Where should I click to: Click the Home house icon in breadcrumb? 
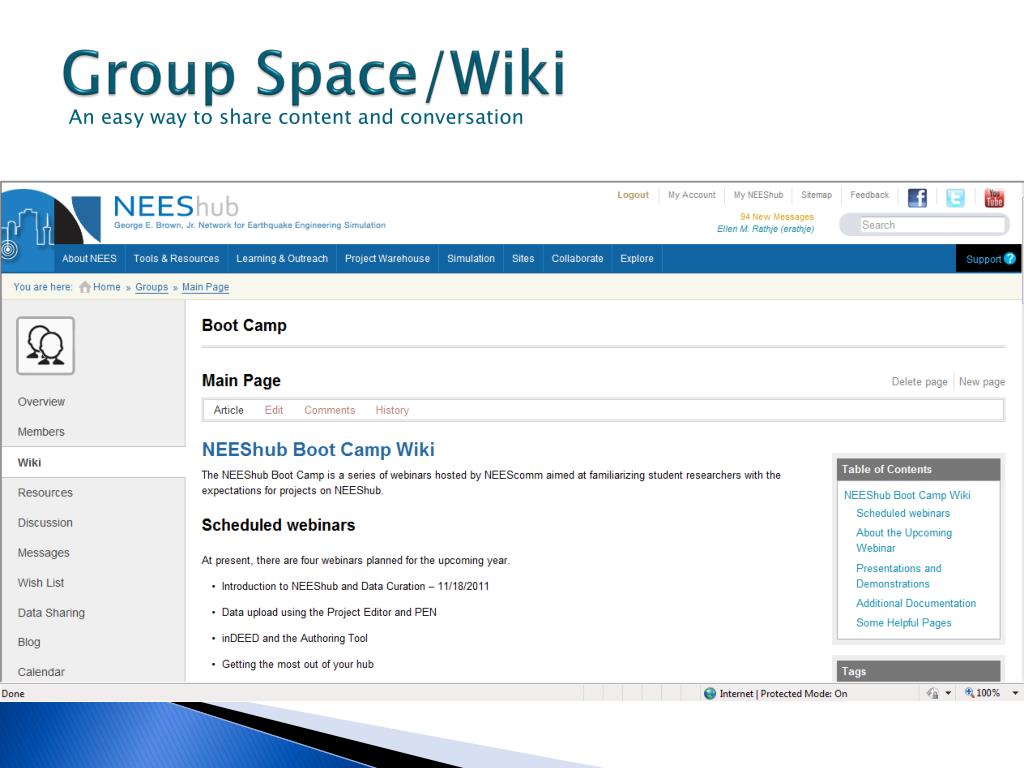(x=85, y=287)
